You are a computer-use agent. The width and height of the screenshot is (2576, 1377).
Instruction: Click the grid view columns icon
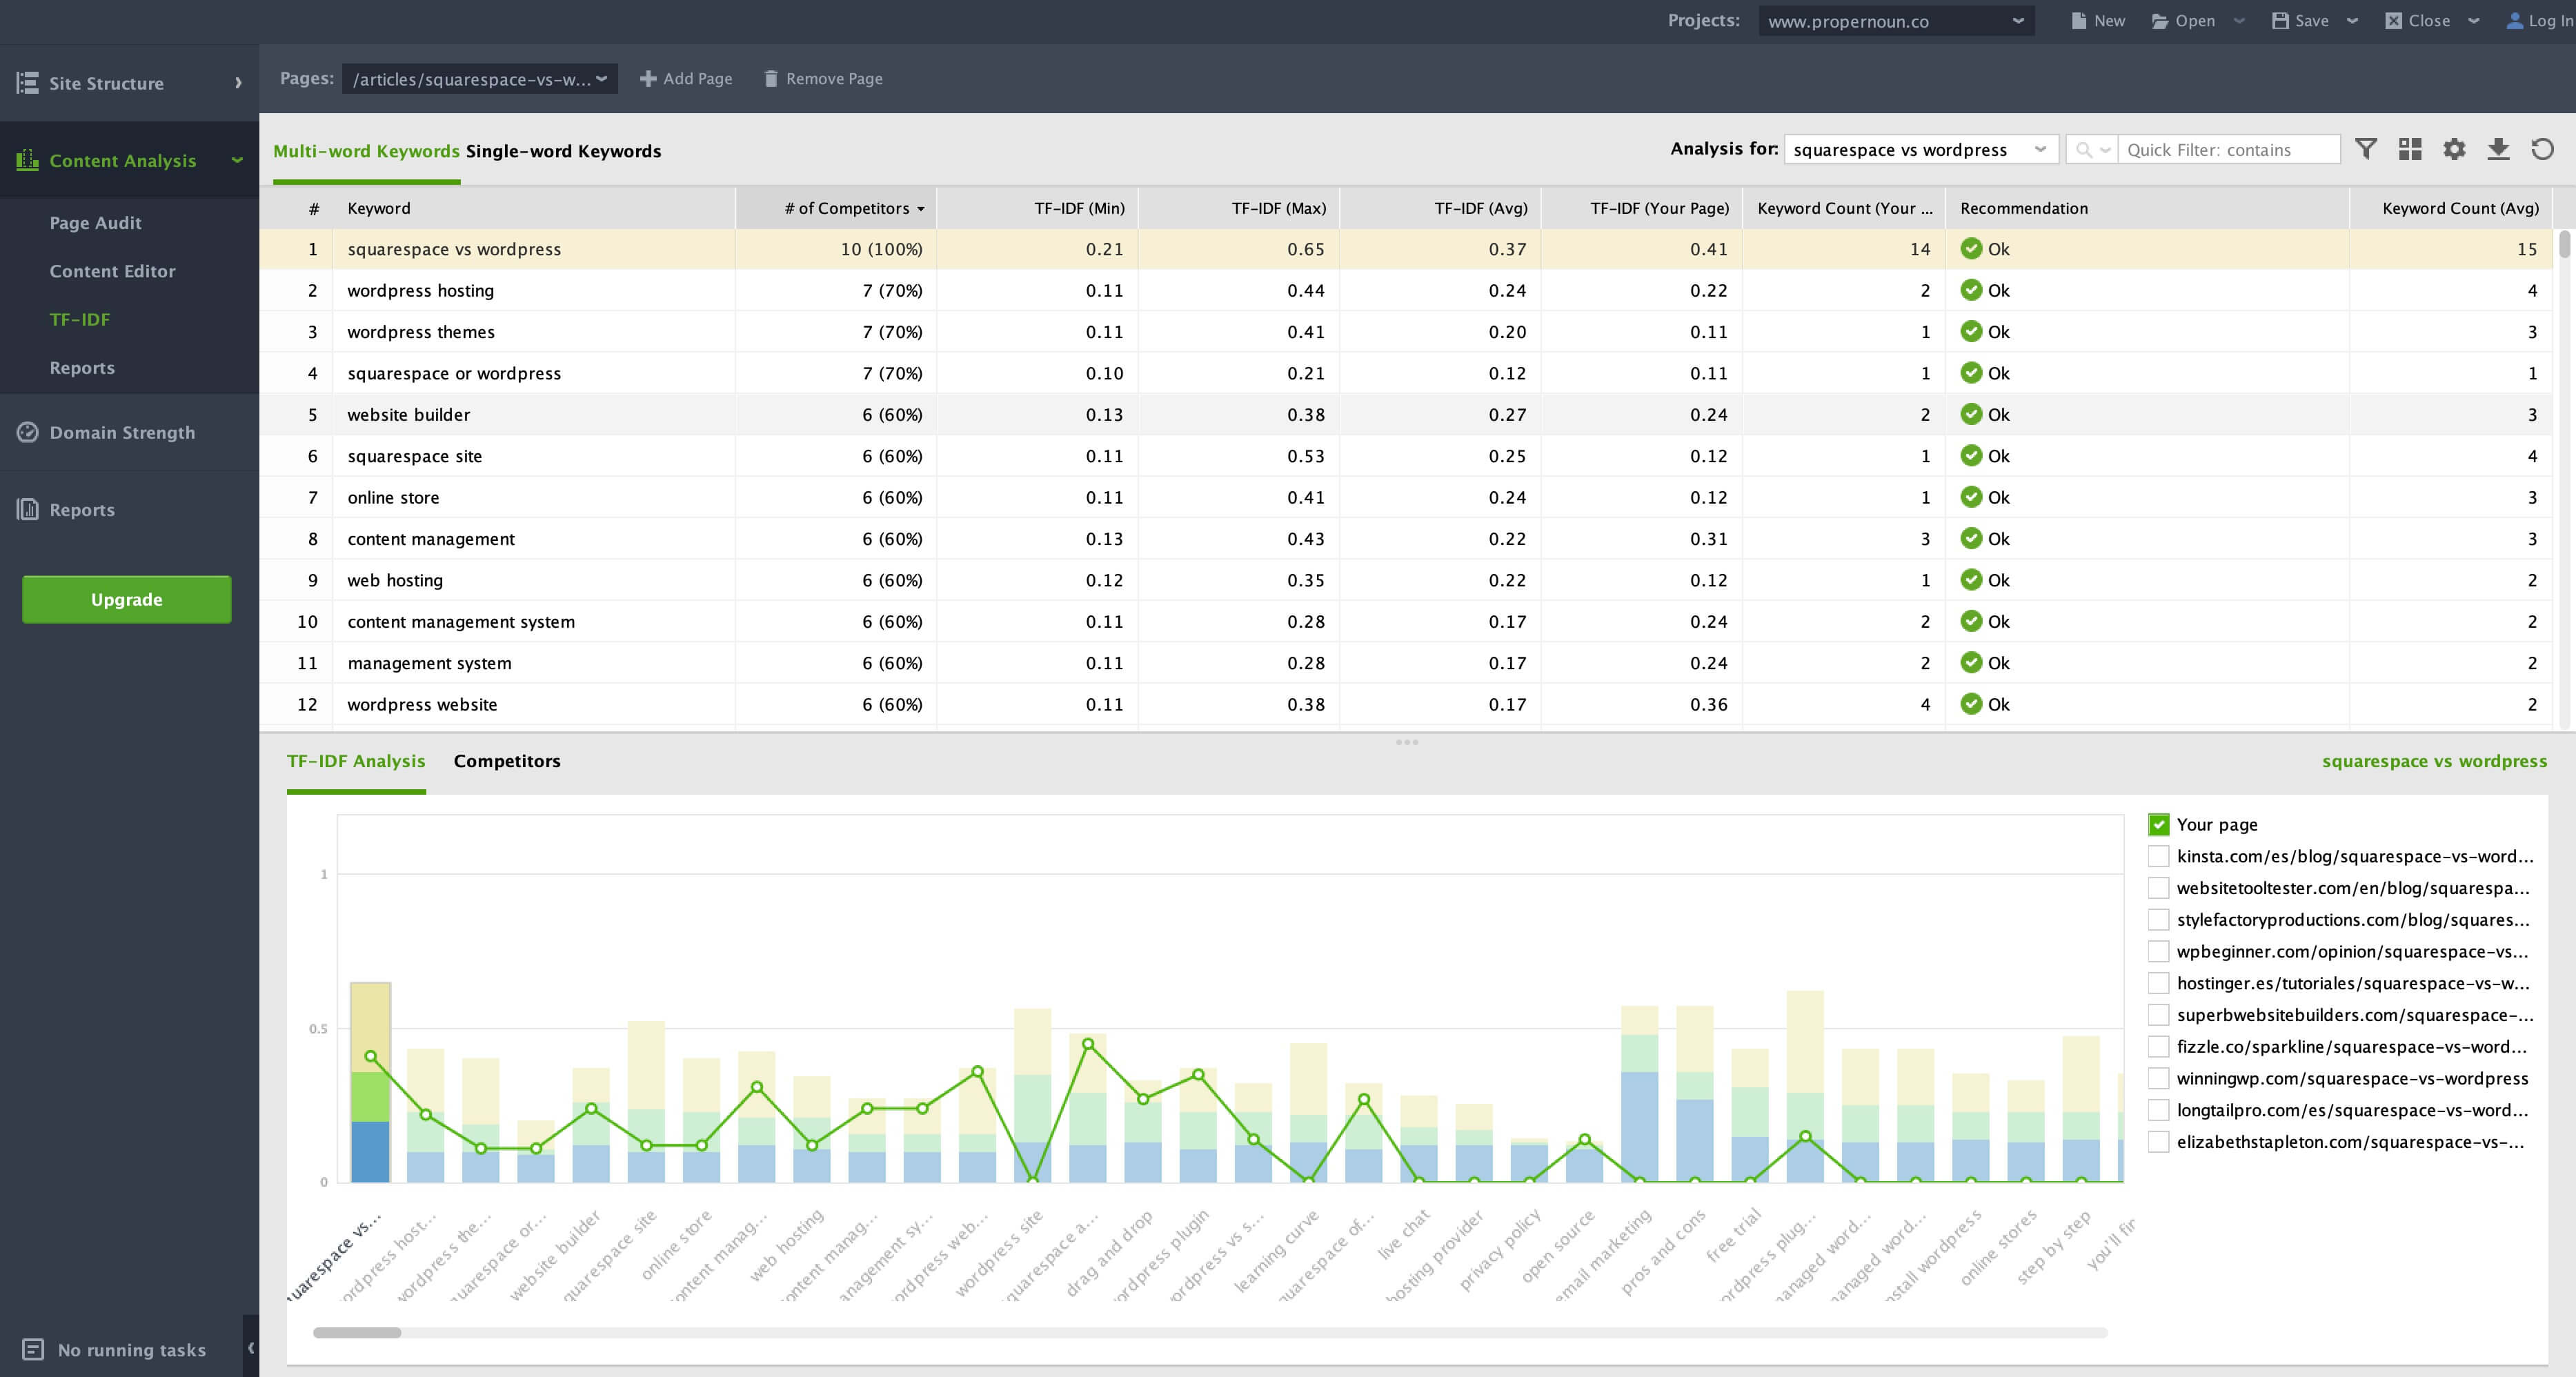coord(2410,149)
